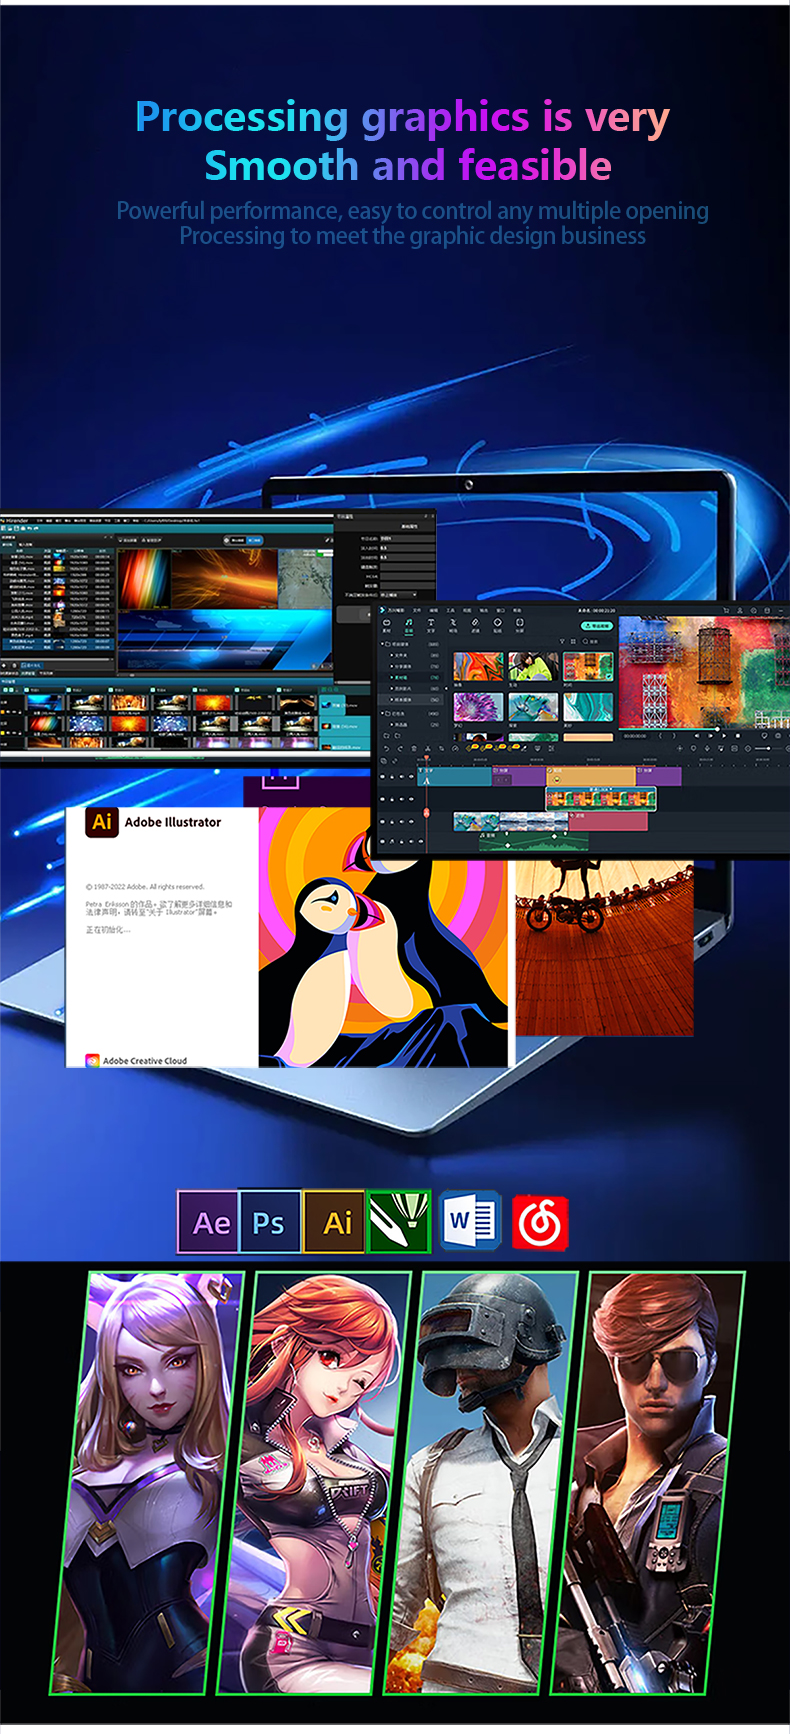The height and width of the screenshot is (1734, 790).
Task: Click the scissors split tool on timeline
Action: point(427,748)
